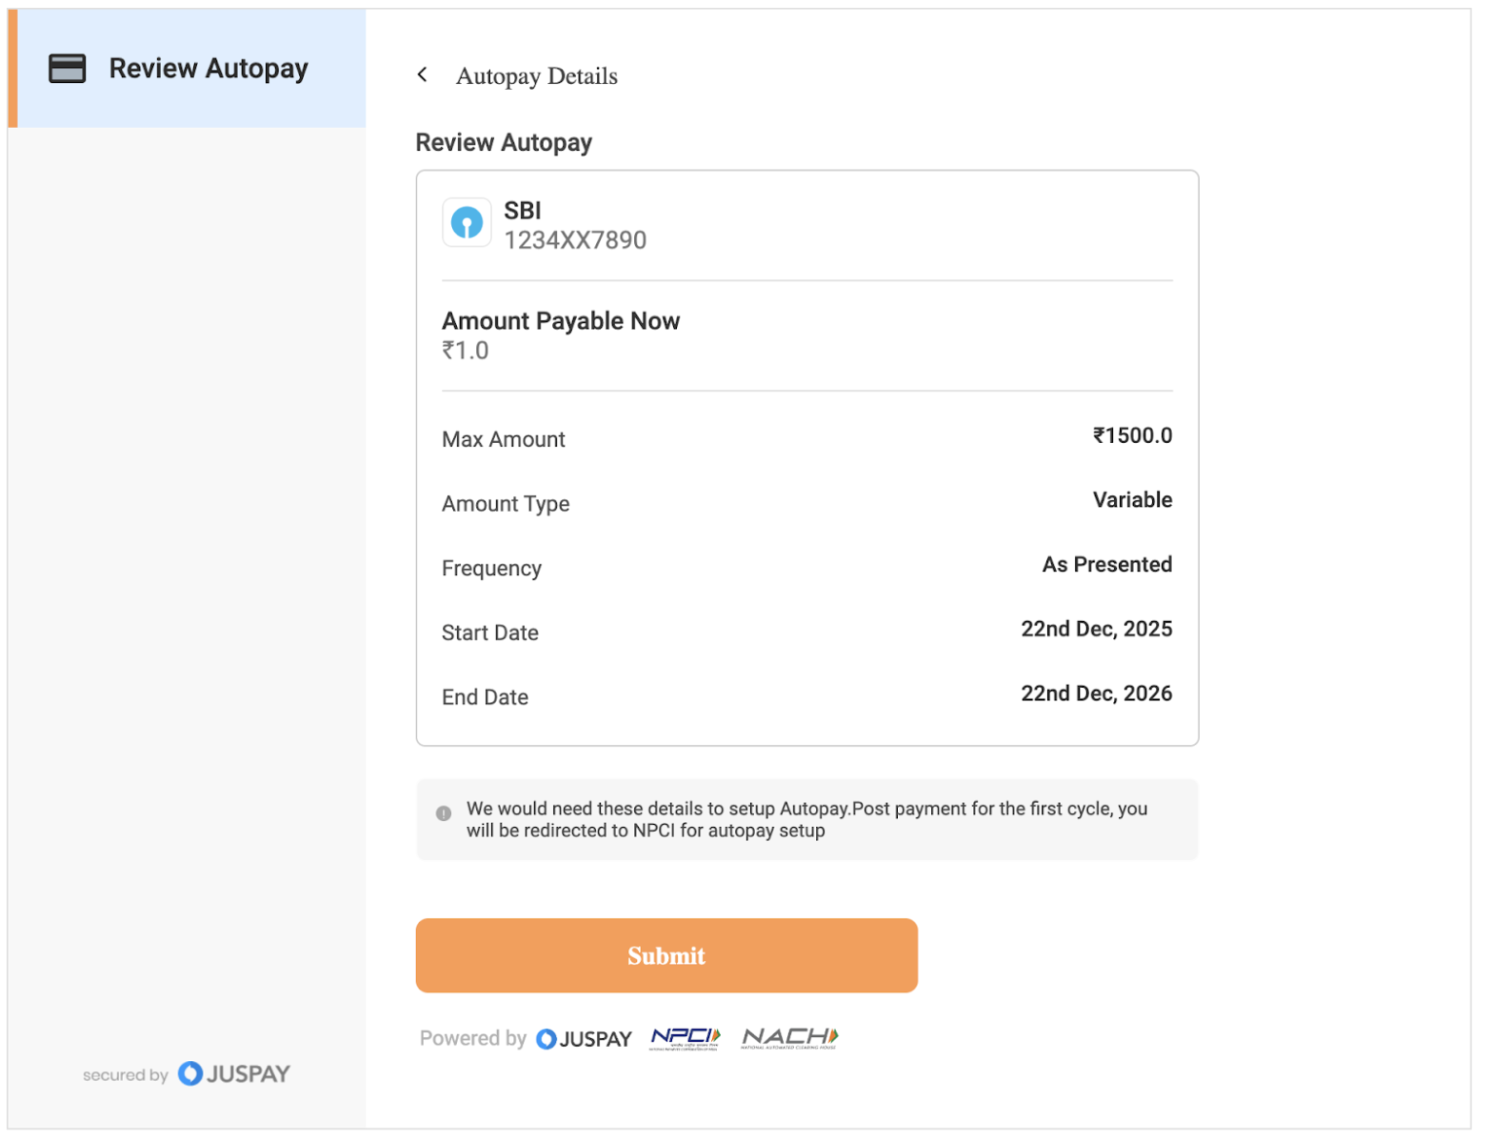Click the back chevron beside Autopay Details
Screen dimensions: 1486x1142
[x=422, y=75]
